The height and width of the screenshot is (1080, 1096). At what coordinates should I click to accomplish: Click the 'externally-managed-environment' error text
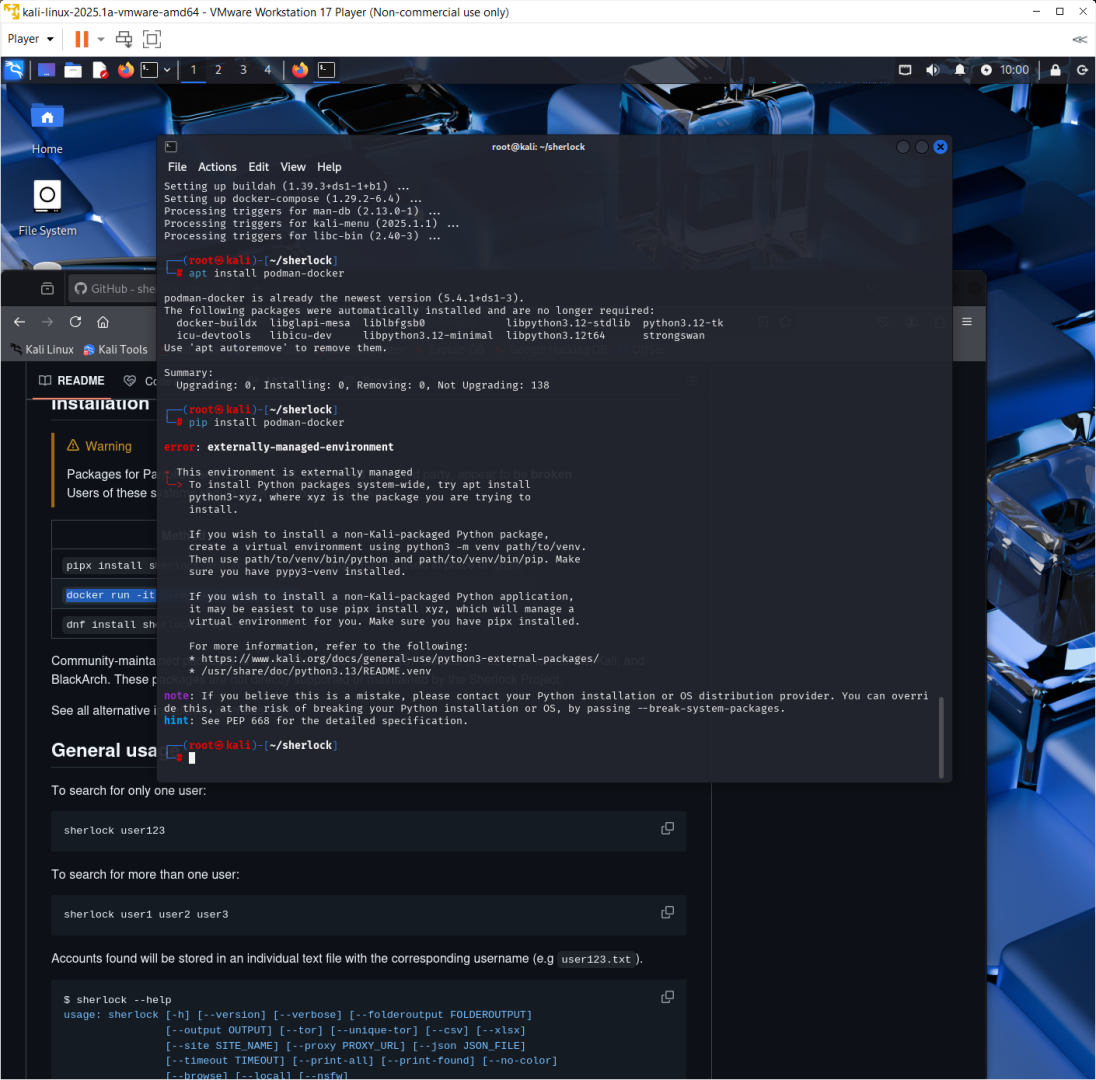[300, 447]
